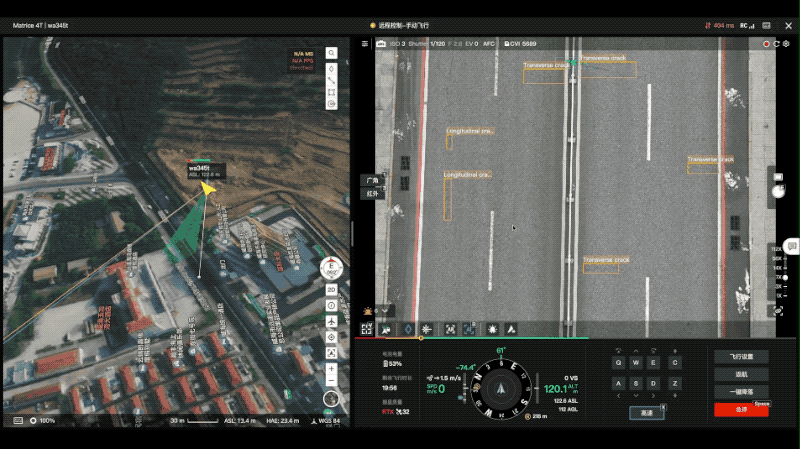Click the Shutter 1/120 value
This screenshot has height=449, width=800.
[427, 44]
